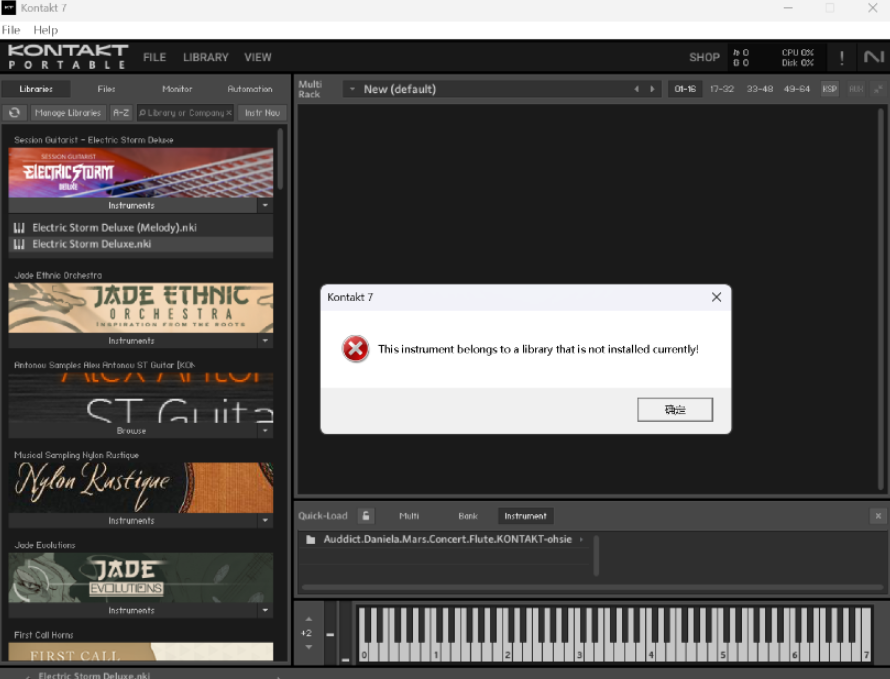890x679 pixels.
Task: Expand the Jade Ethnic Orchestra Instruments dropdown
Action: [x=264, y=341]
